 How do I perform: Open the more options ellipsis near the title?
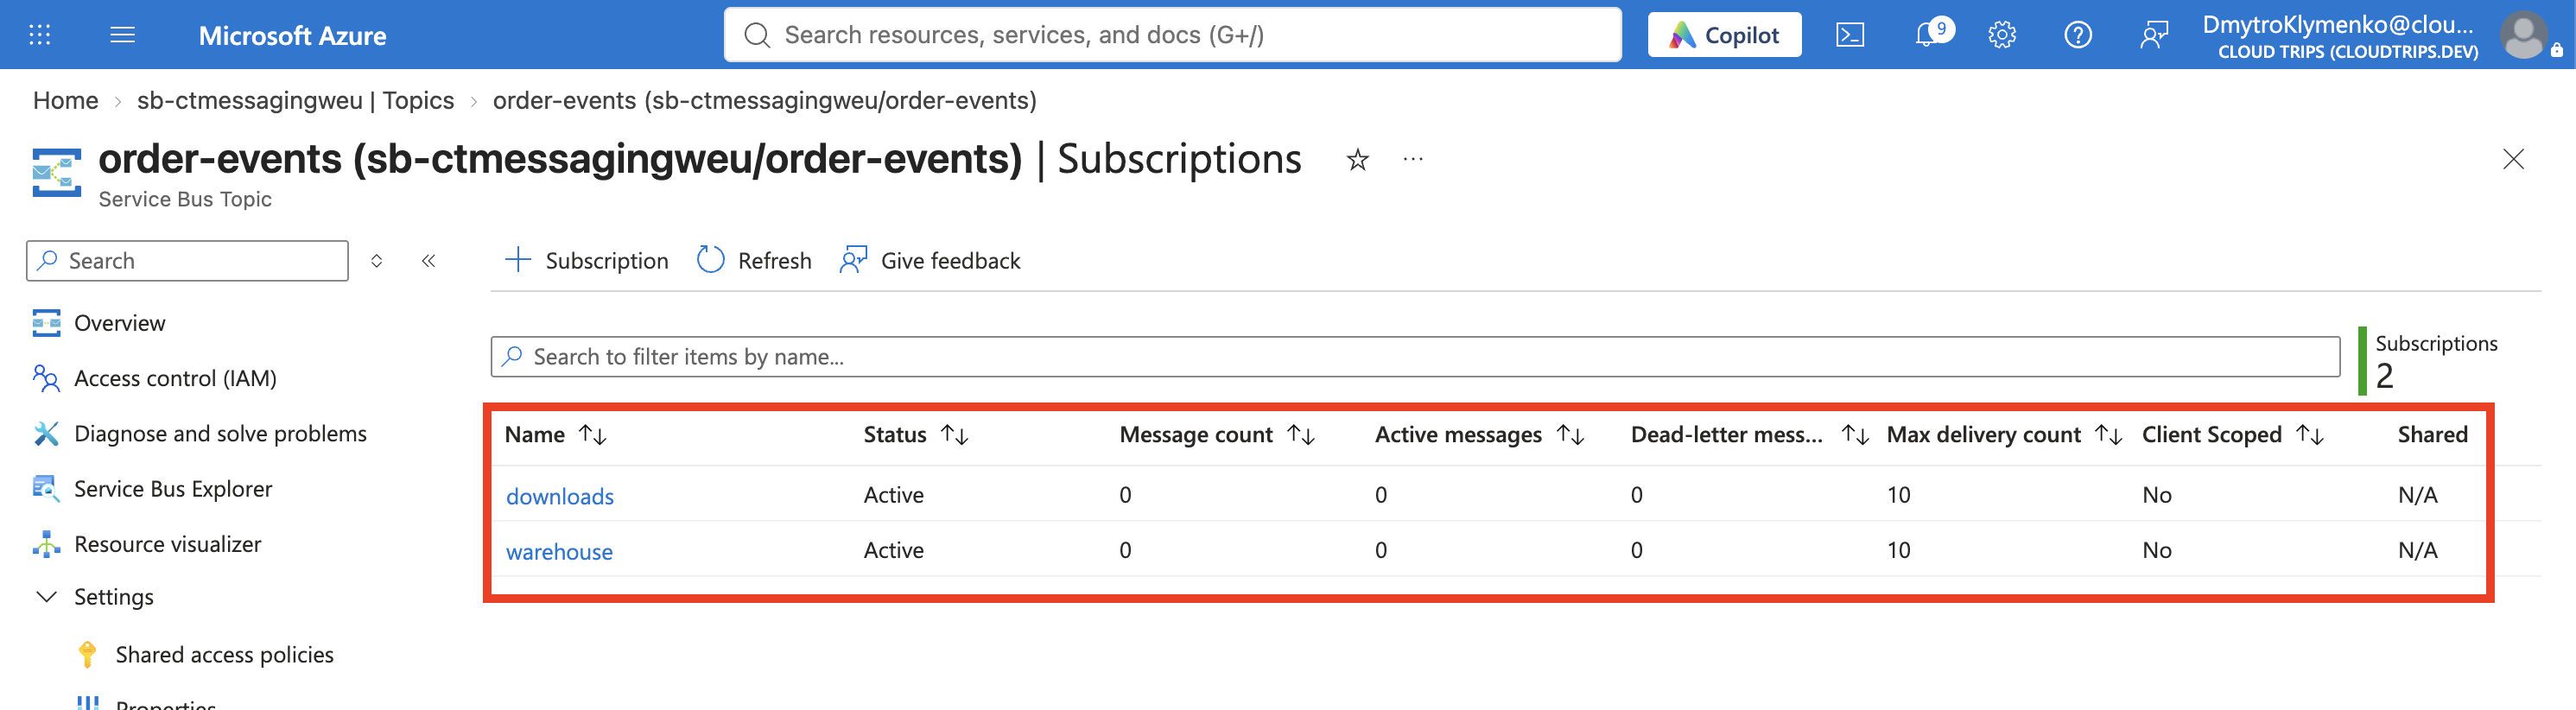point(1412,159)
